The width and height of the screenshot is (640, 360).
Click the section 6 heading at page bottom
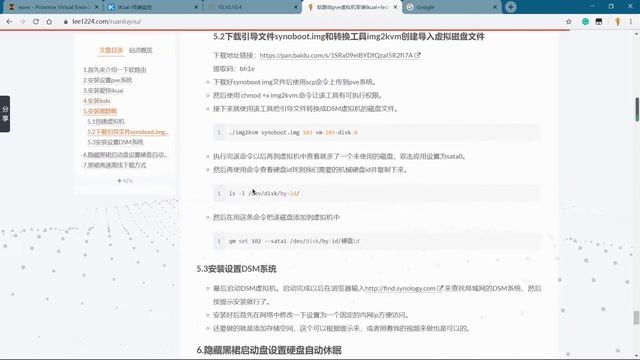click(x=269, y=350)
